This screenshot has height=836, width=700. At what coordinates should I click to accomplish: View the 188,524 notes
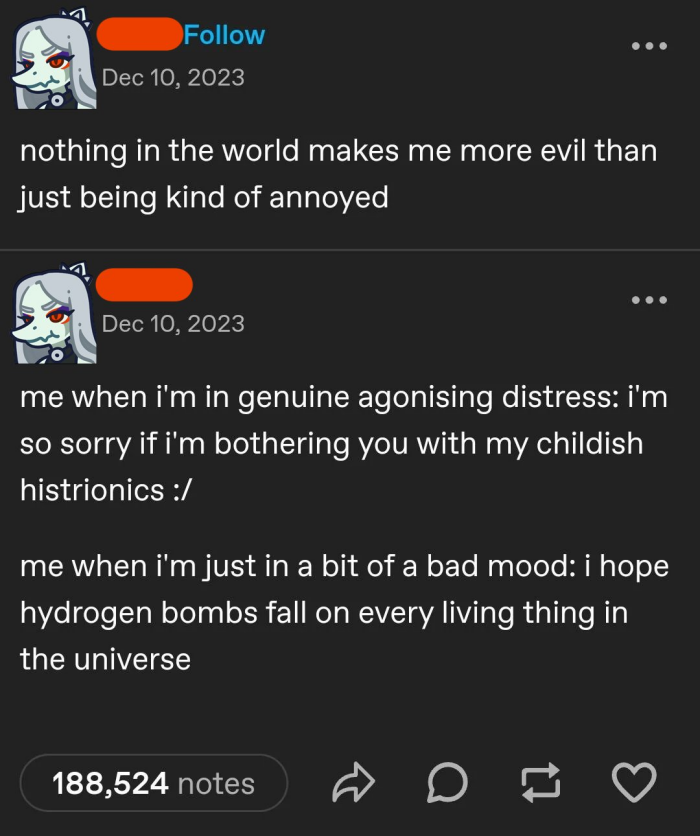(x=154, y=783)
